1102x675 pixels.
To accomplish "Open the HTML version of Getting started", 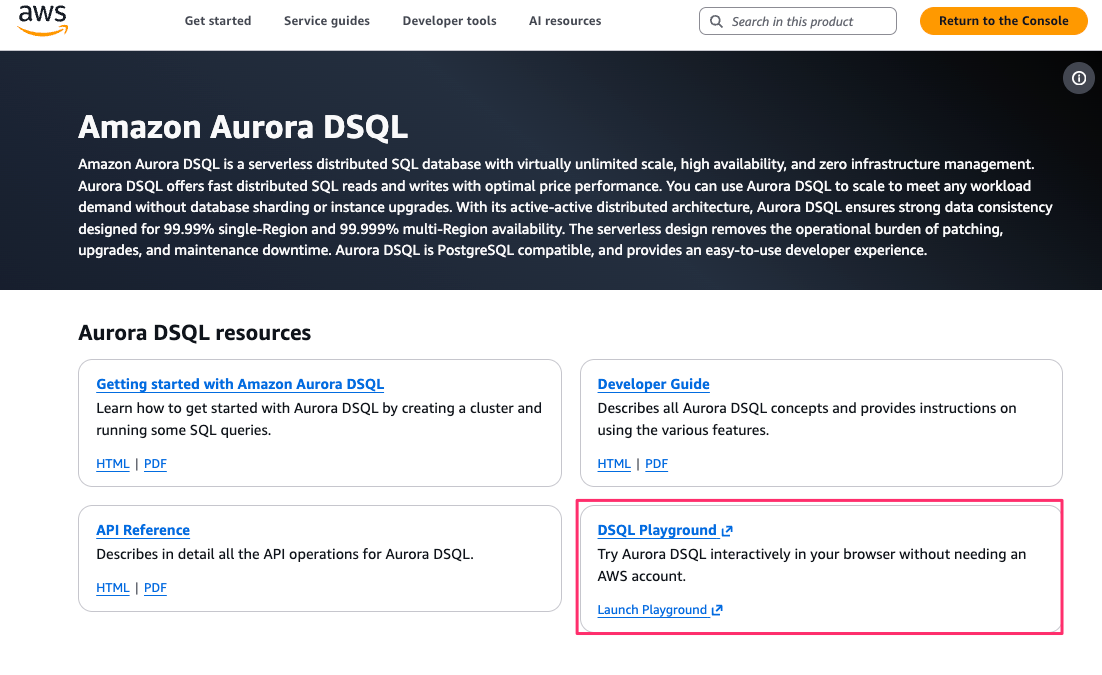I will (112, 464).
